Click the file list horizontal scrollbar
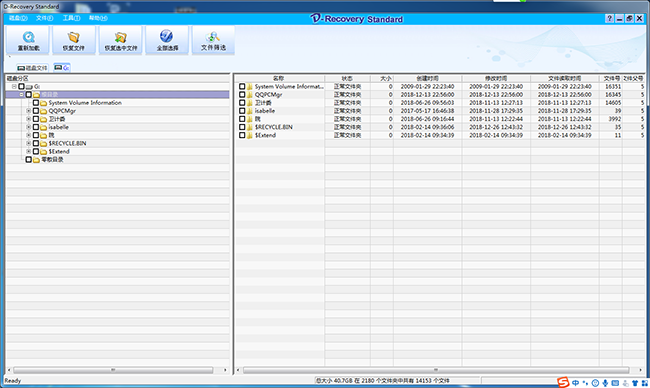This screenshot has width=650, height=388. (436, 370)
